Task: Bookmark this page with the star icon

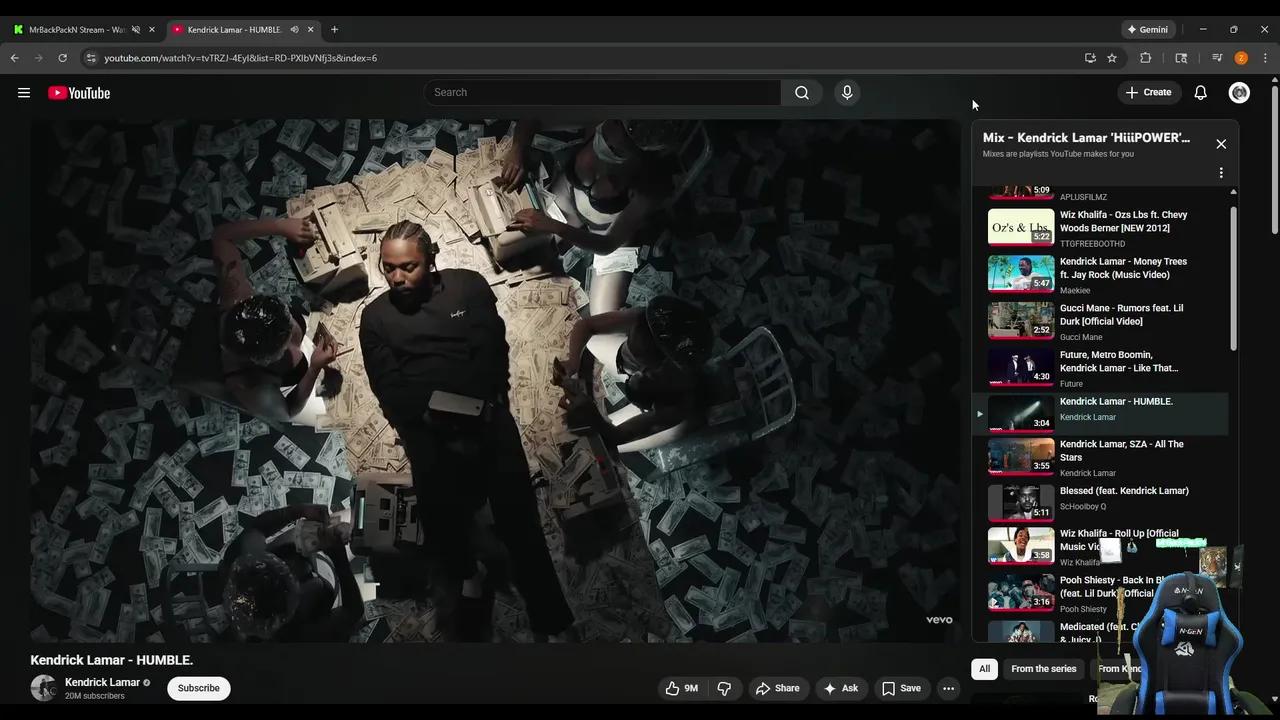Action: (1112, 58)
